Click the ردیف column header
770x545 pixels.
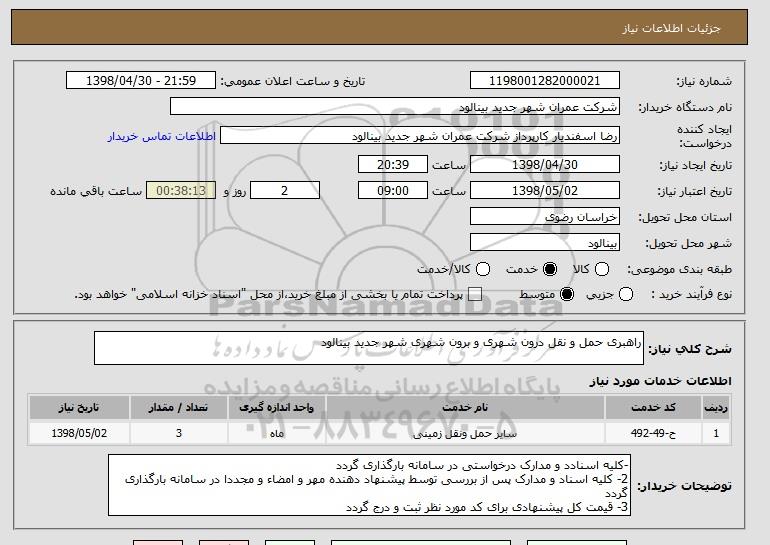[x=716, y=408]
